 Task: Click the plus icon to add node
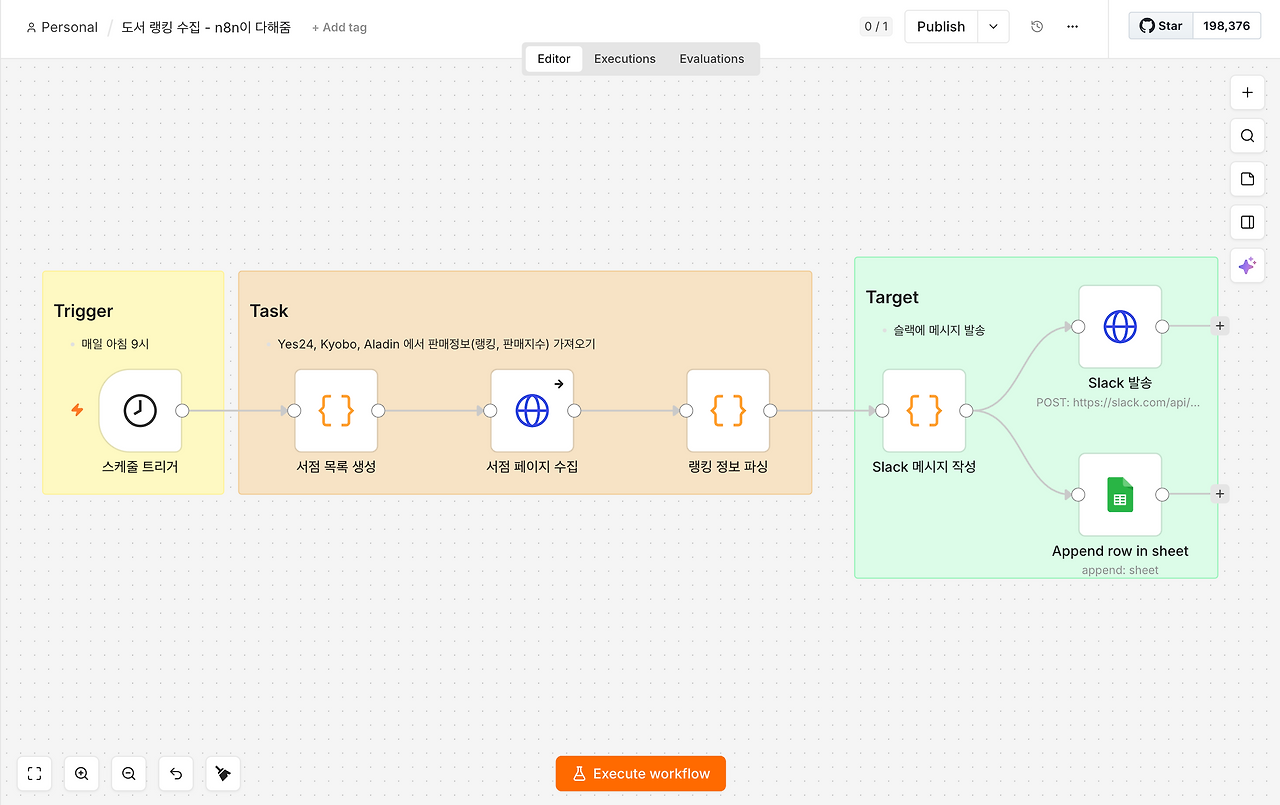(x=1247, y=93)
